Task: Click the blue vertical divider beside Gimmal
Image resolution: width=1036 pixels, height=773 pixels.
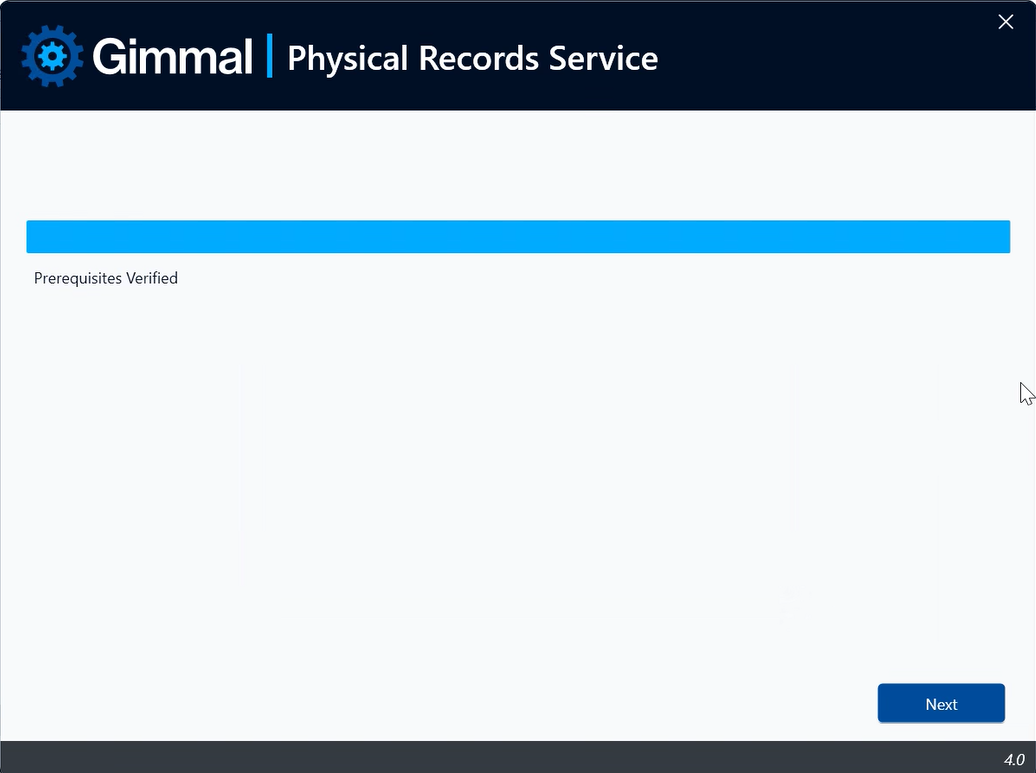Action: click(270, 55)
